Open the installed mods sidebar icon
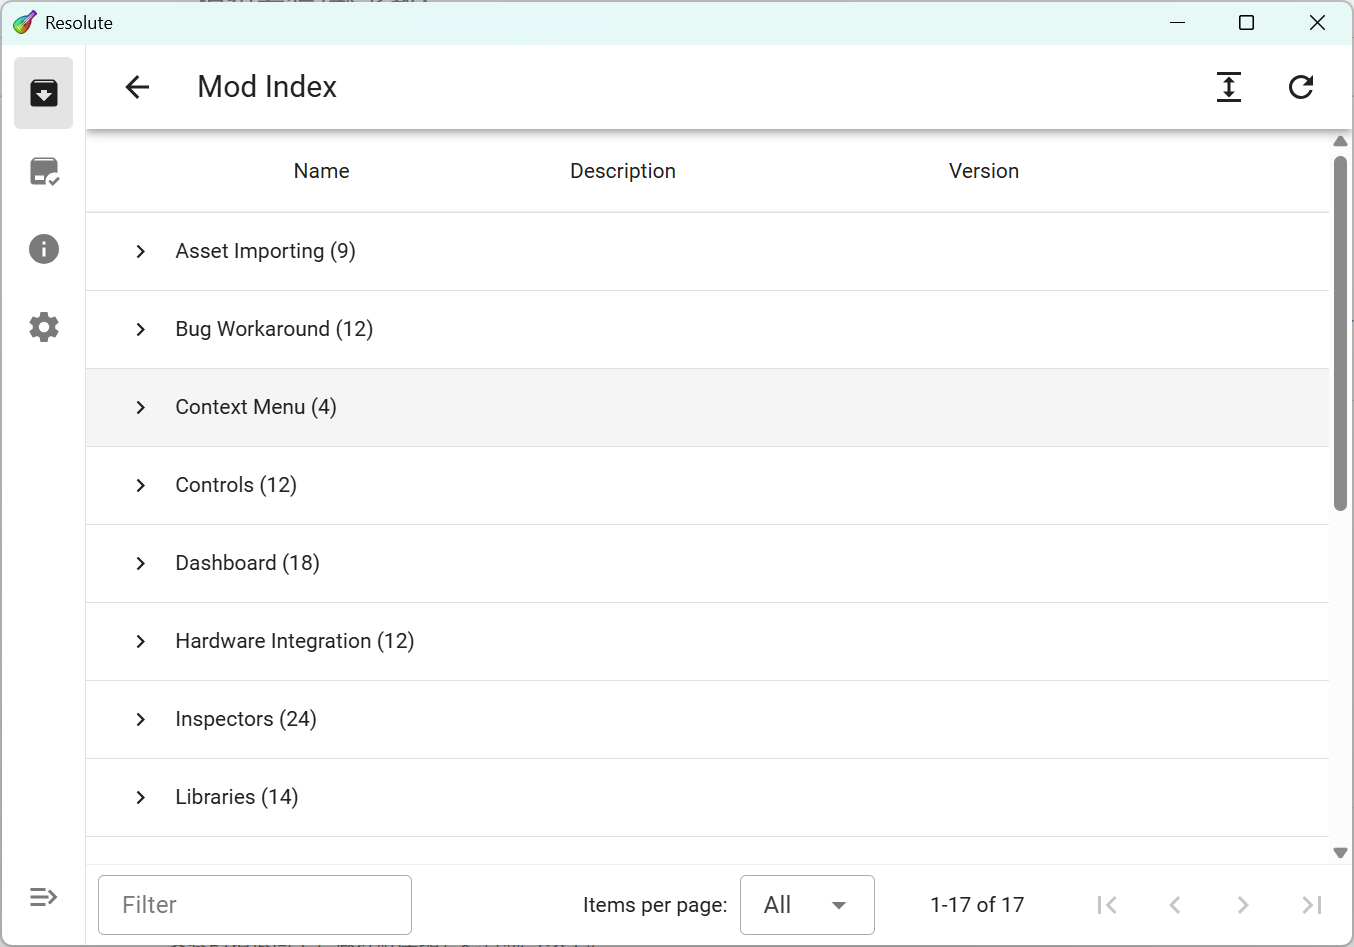The height and width of the screenshot is (947, 1354). pos(43,171)
